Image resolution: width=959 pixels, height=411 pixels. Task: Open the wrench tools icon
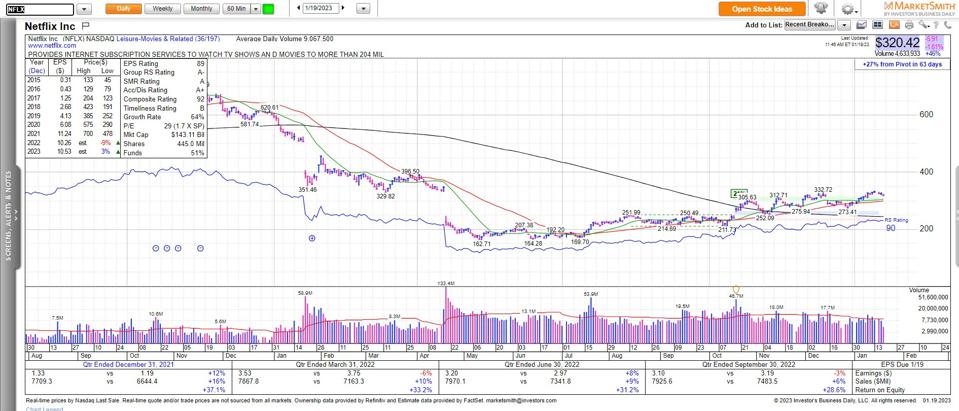(x=924, y=25)
